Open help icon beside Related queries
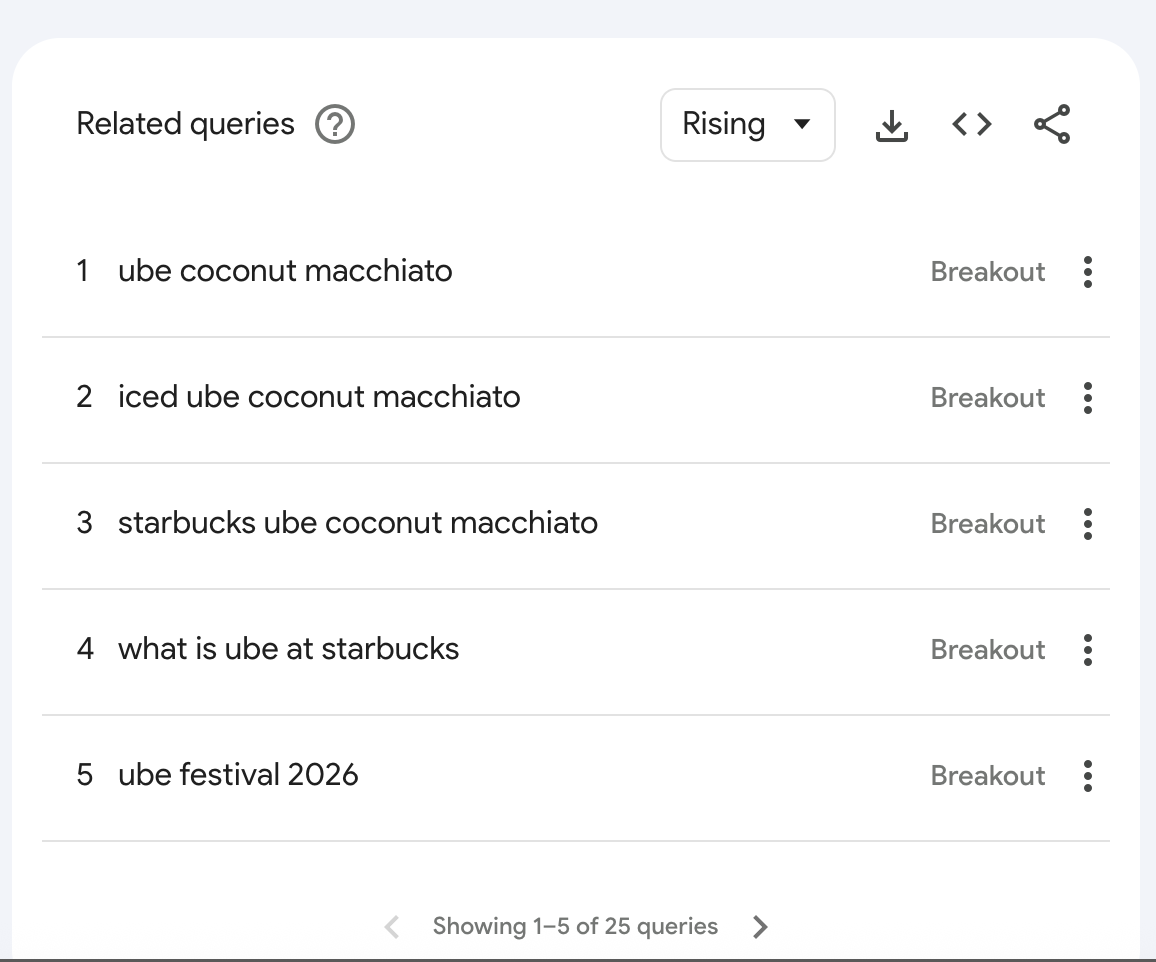 [x=335, y=125]
